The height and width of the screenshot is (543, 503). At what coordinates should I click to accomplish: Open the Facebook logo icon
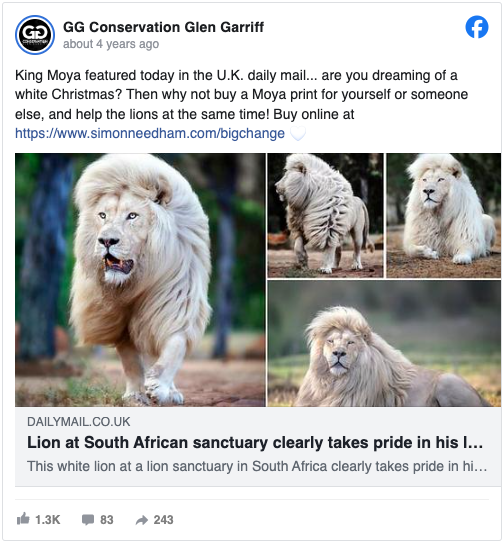coord(476,27)
